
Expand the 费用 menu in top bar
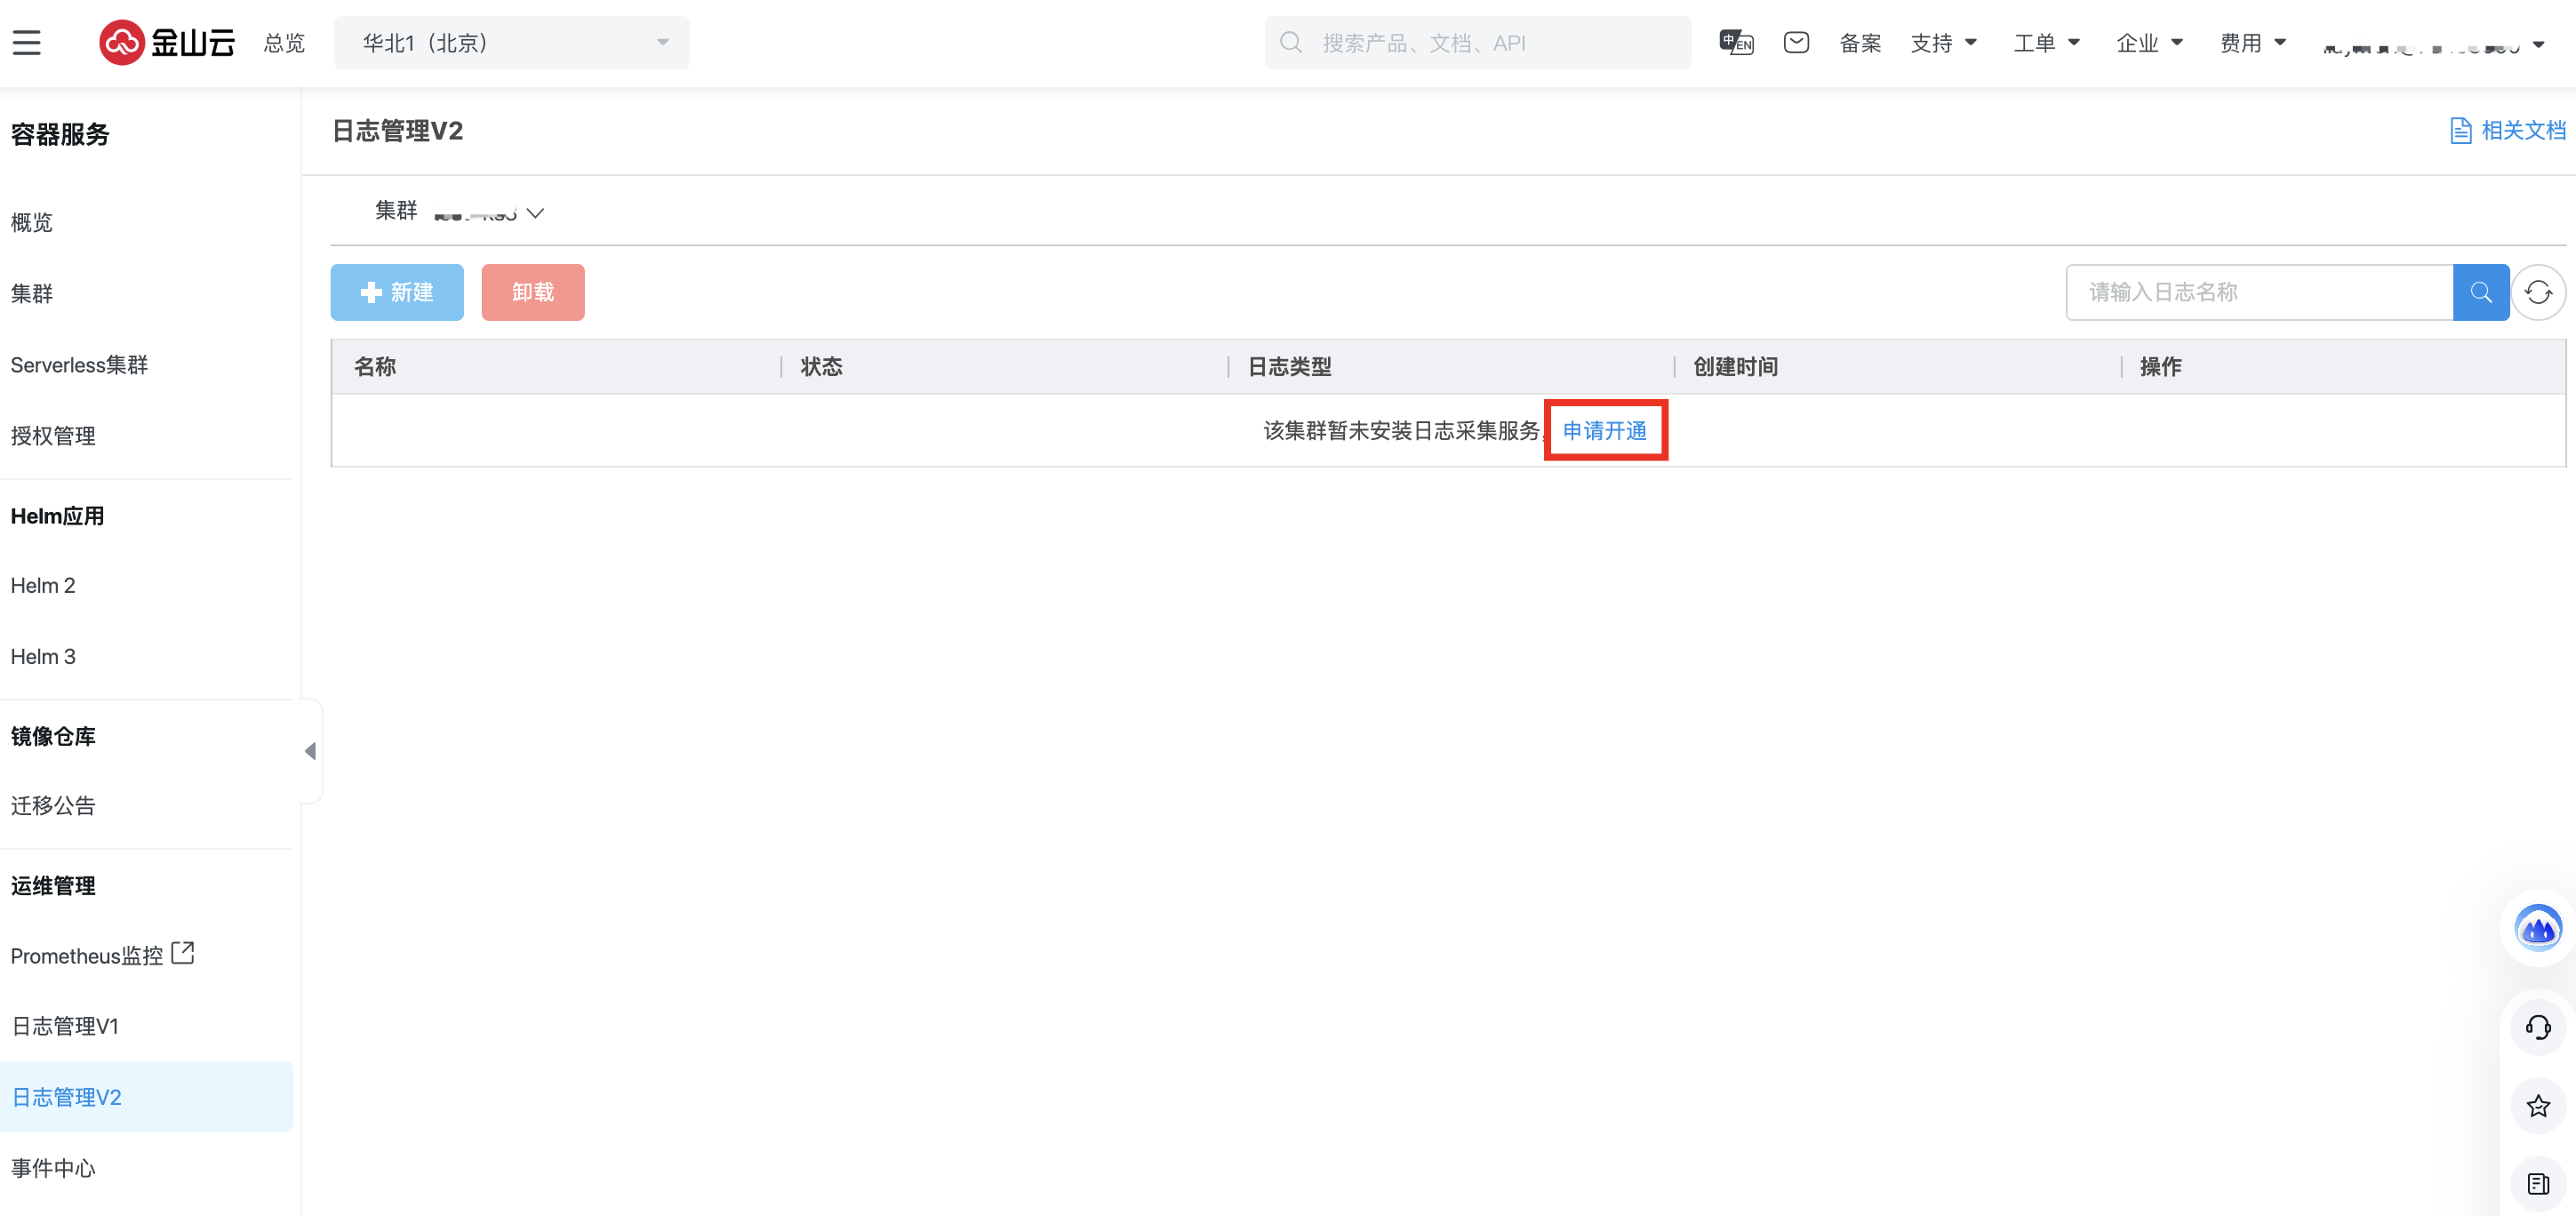coord(2252,43)
